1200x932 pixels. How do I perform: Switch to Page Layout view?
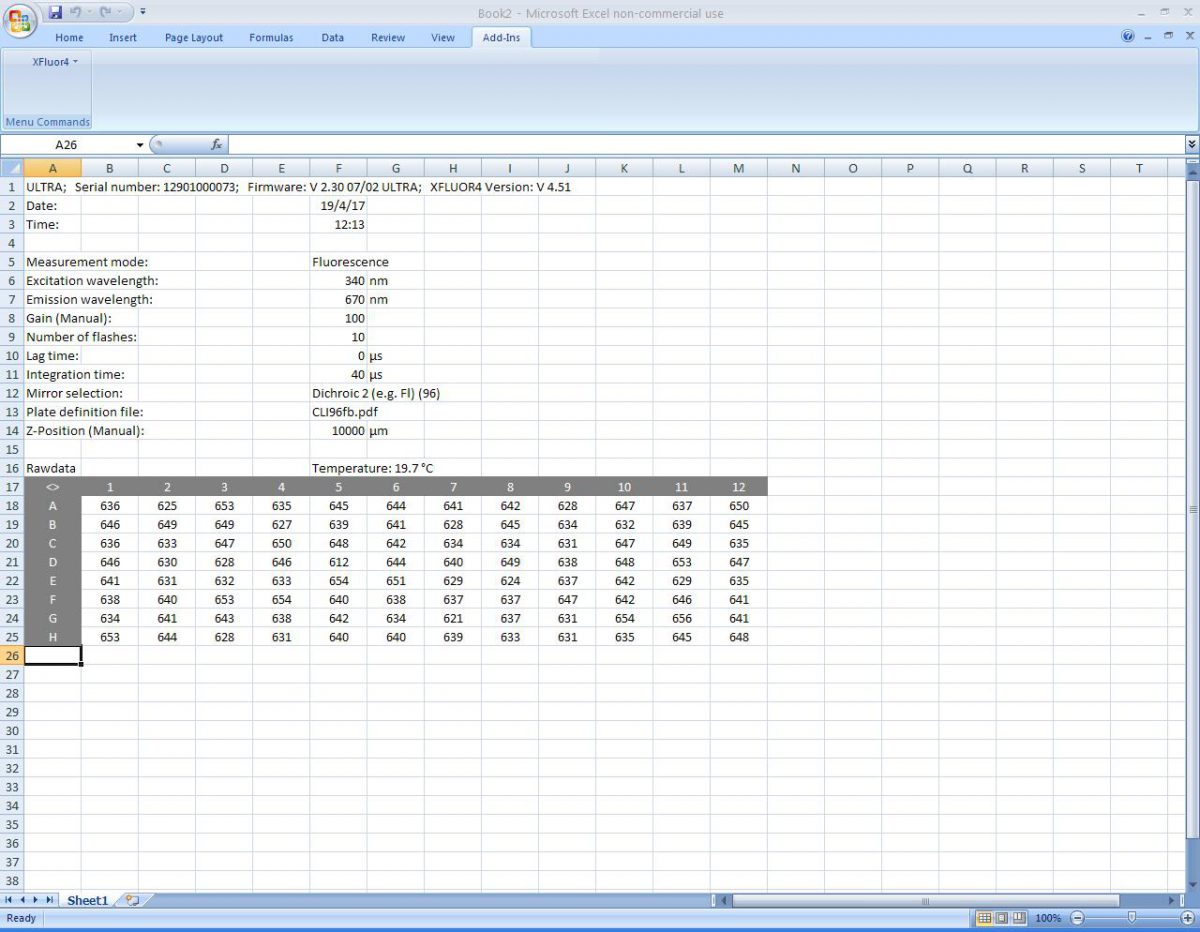point(1002,918)
